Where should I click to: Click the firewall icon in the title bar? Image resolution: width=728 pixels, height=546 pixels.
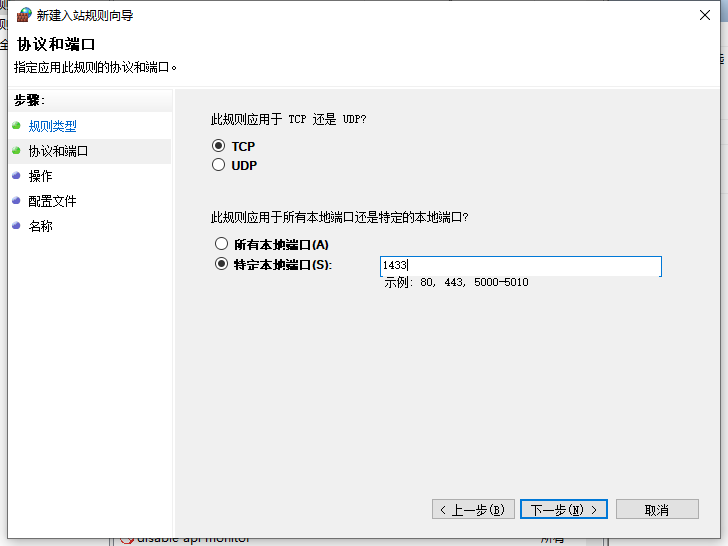coord(24,15)
